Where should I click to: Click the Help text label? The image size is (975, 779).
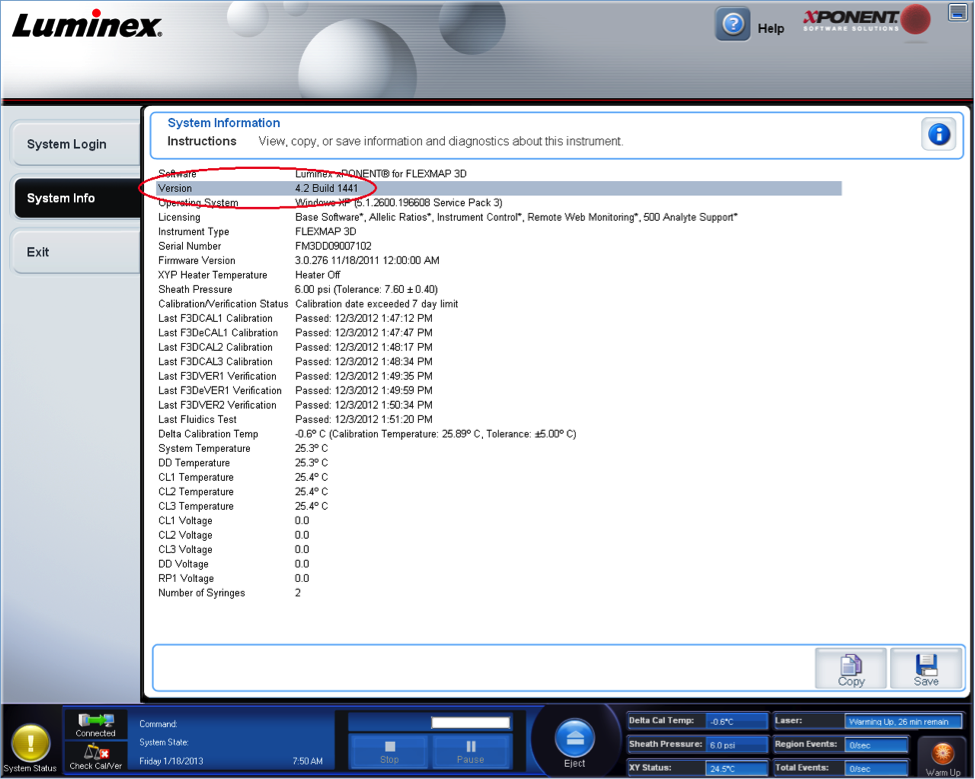point(770,29)
